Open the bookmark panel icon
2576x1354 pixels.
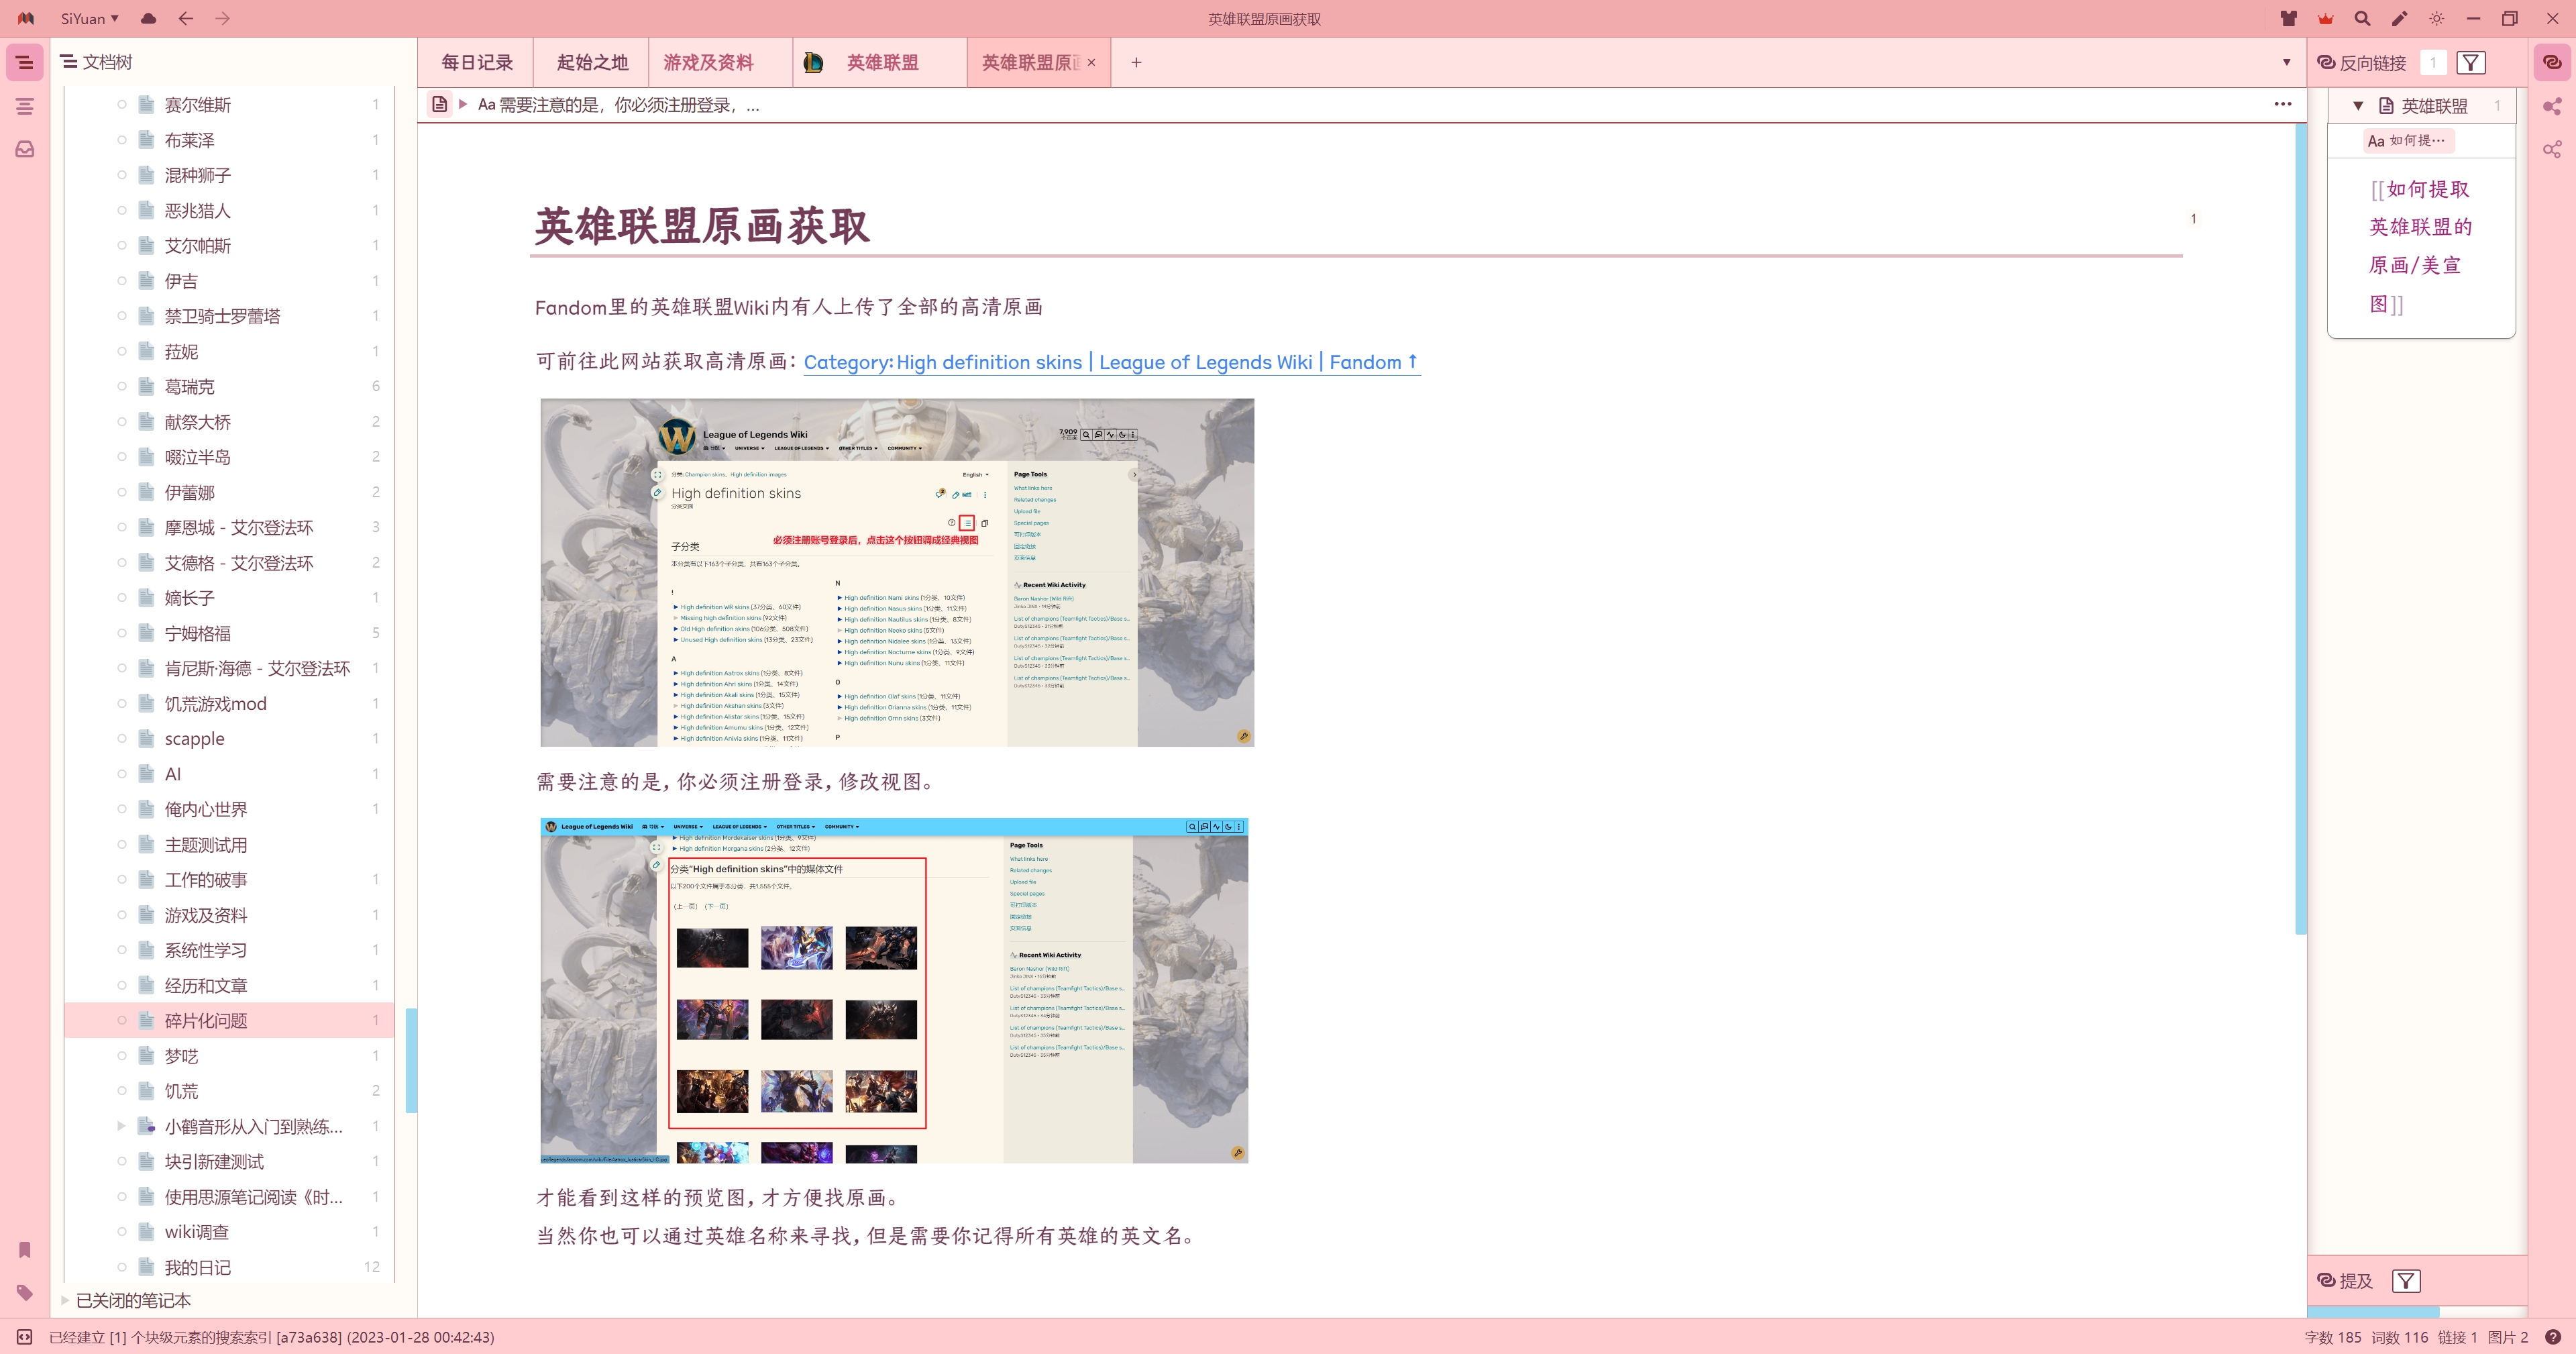(25, 1249)
